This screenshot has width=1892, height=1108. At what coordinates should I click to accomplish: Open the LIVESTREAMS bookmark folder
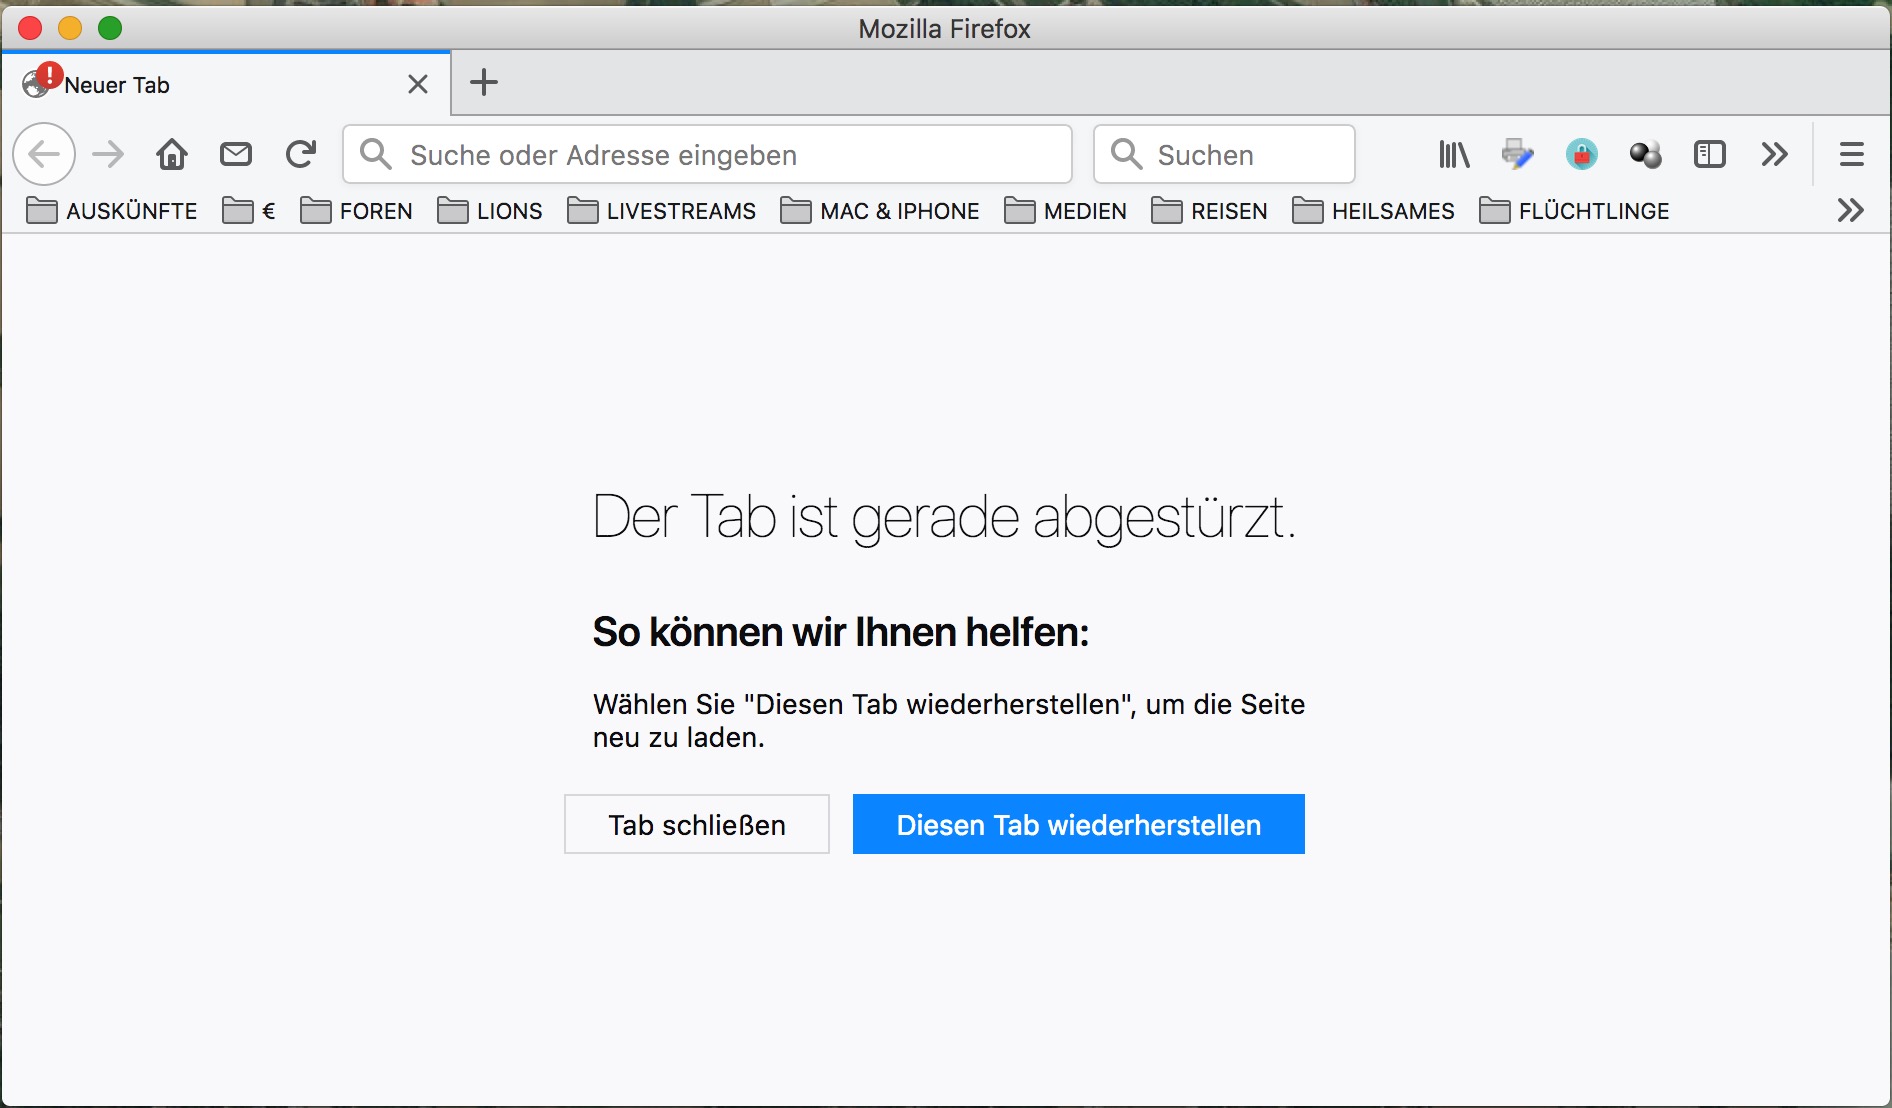pyautogui.click(x=661, y=211)
